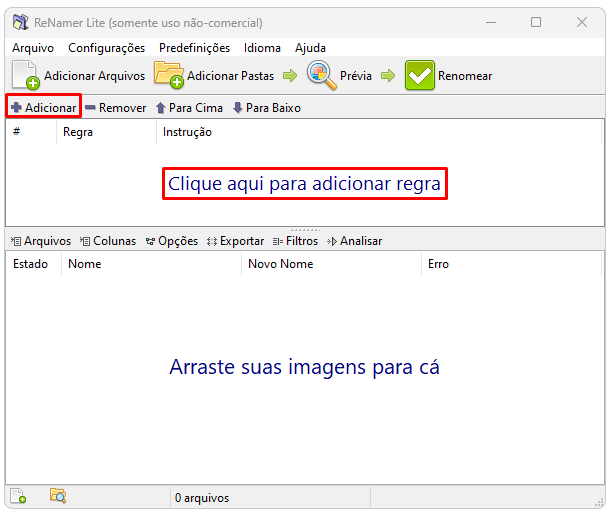Click the plus icon of Adicionar rule
This screenshot has width=611, height=518.
16,107
